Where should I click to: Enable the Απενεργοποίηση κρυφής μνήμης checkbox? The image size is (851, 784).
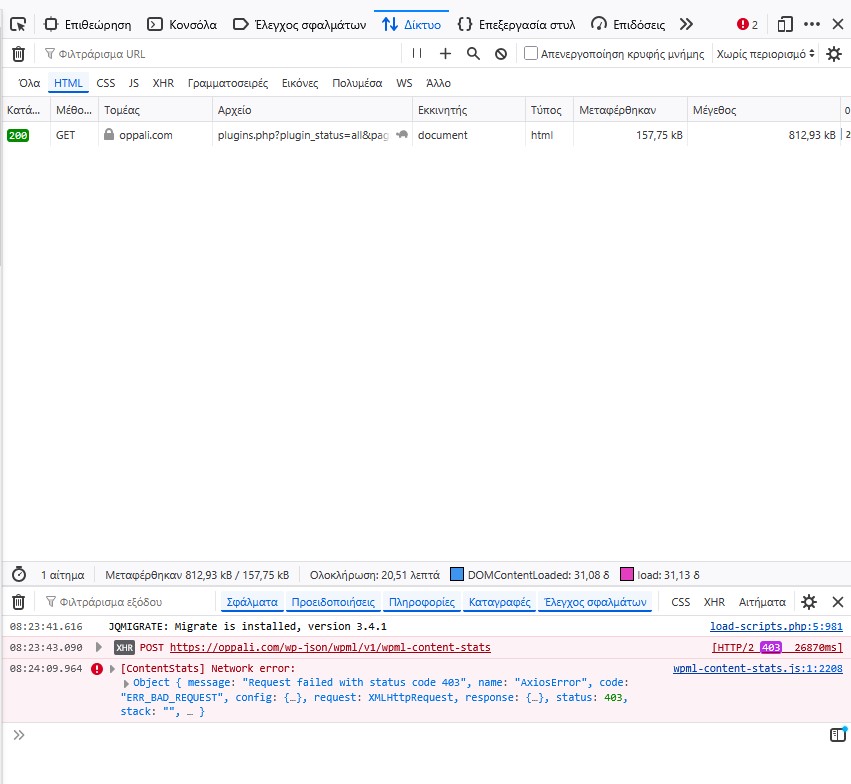pos(531,54)
